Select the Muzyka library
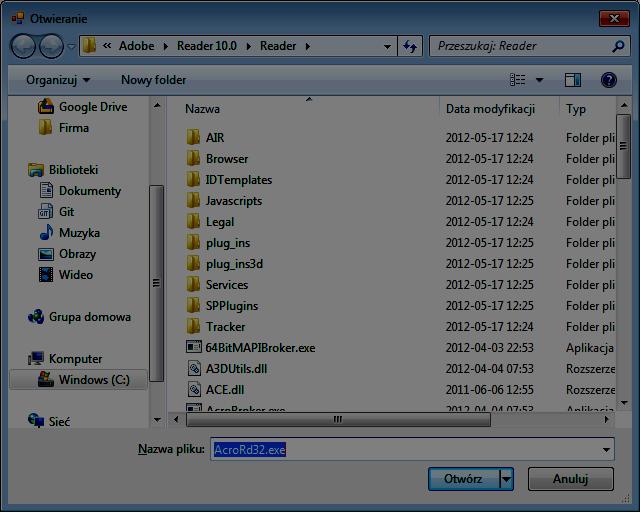This screenshot has height=512, width=640. 69,233
